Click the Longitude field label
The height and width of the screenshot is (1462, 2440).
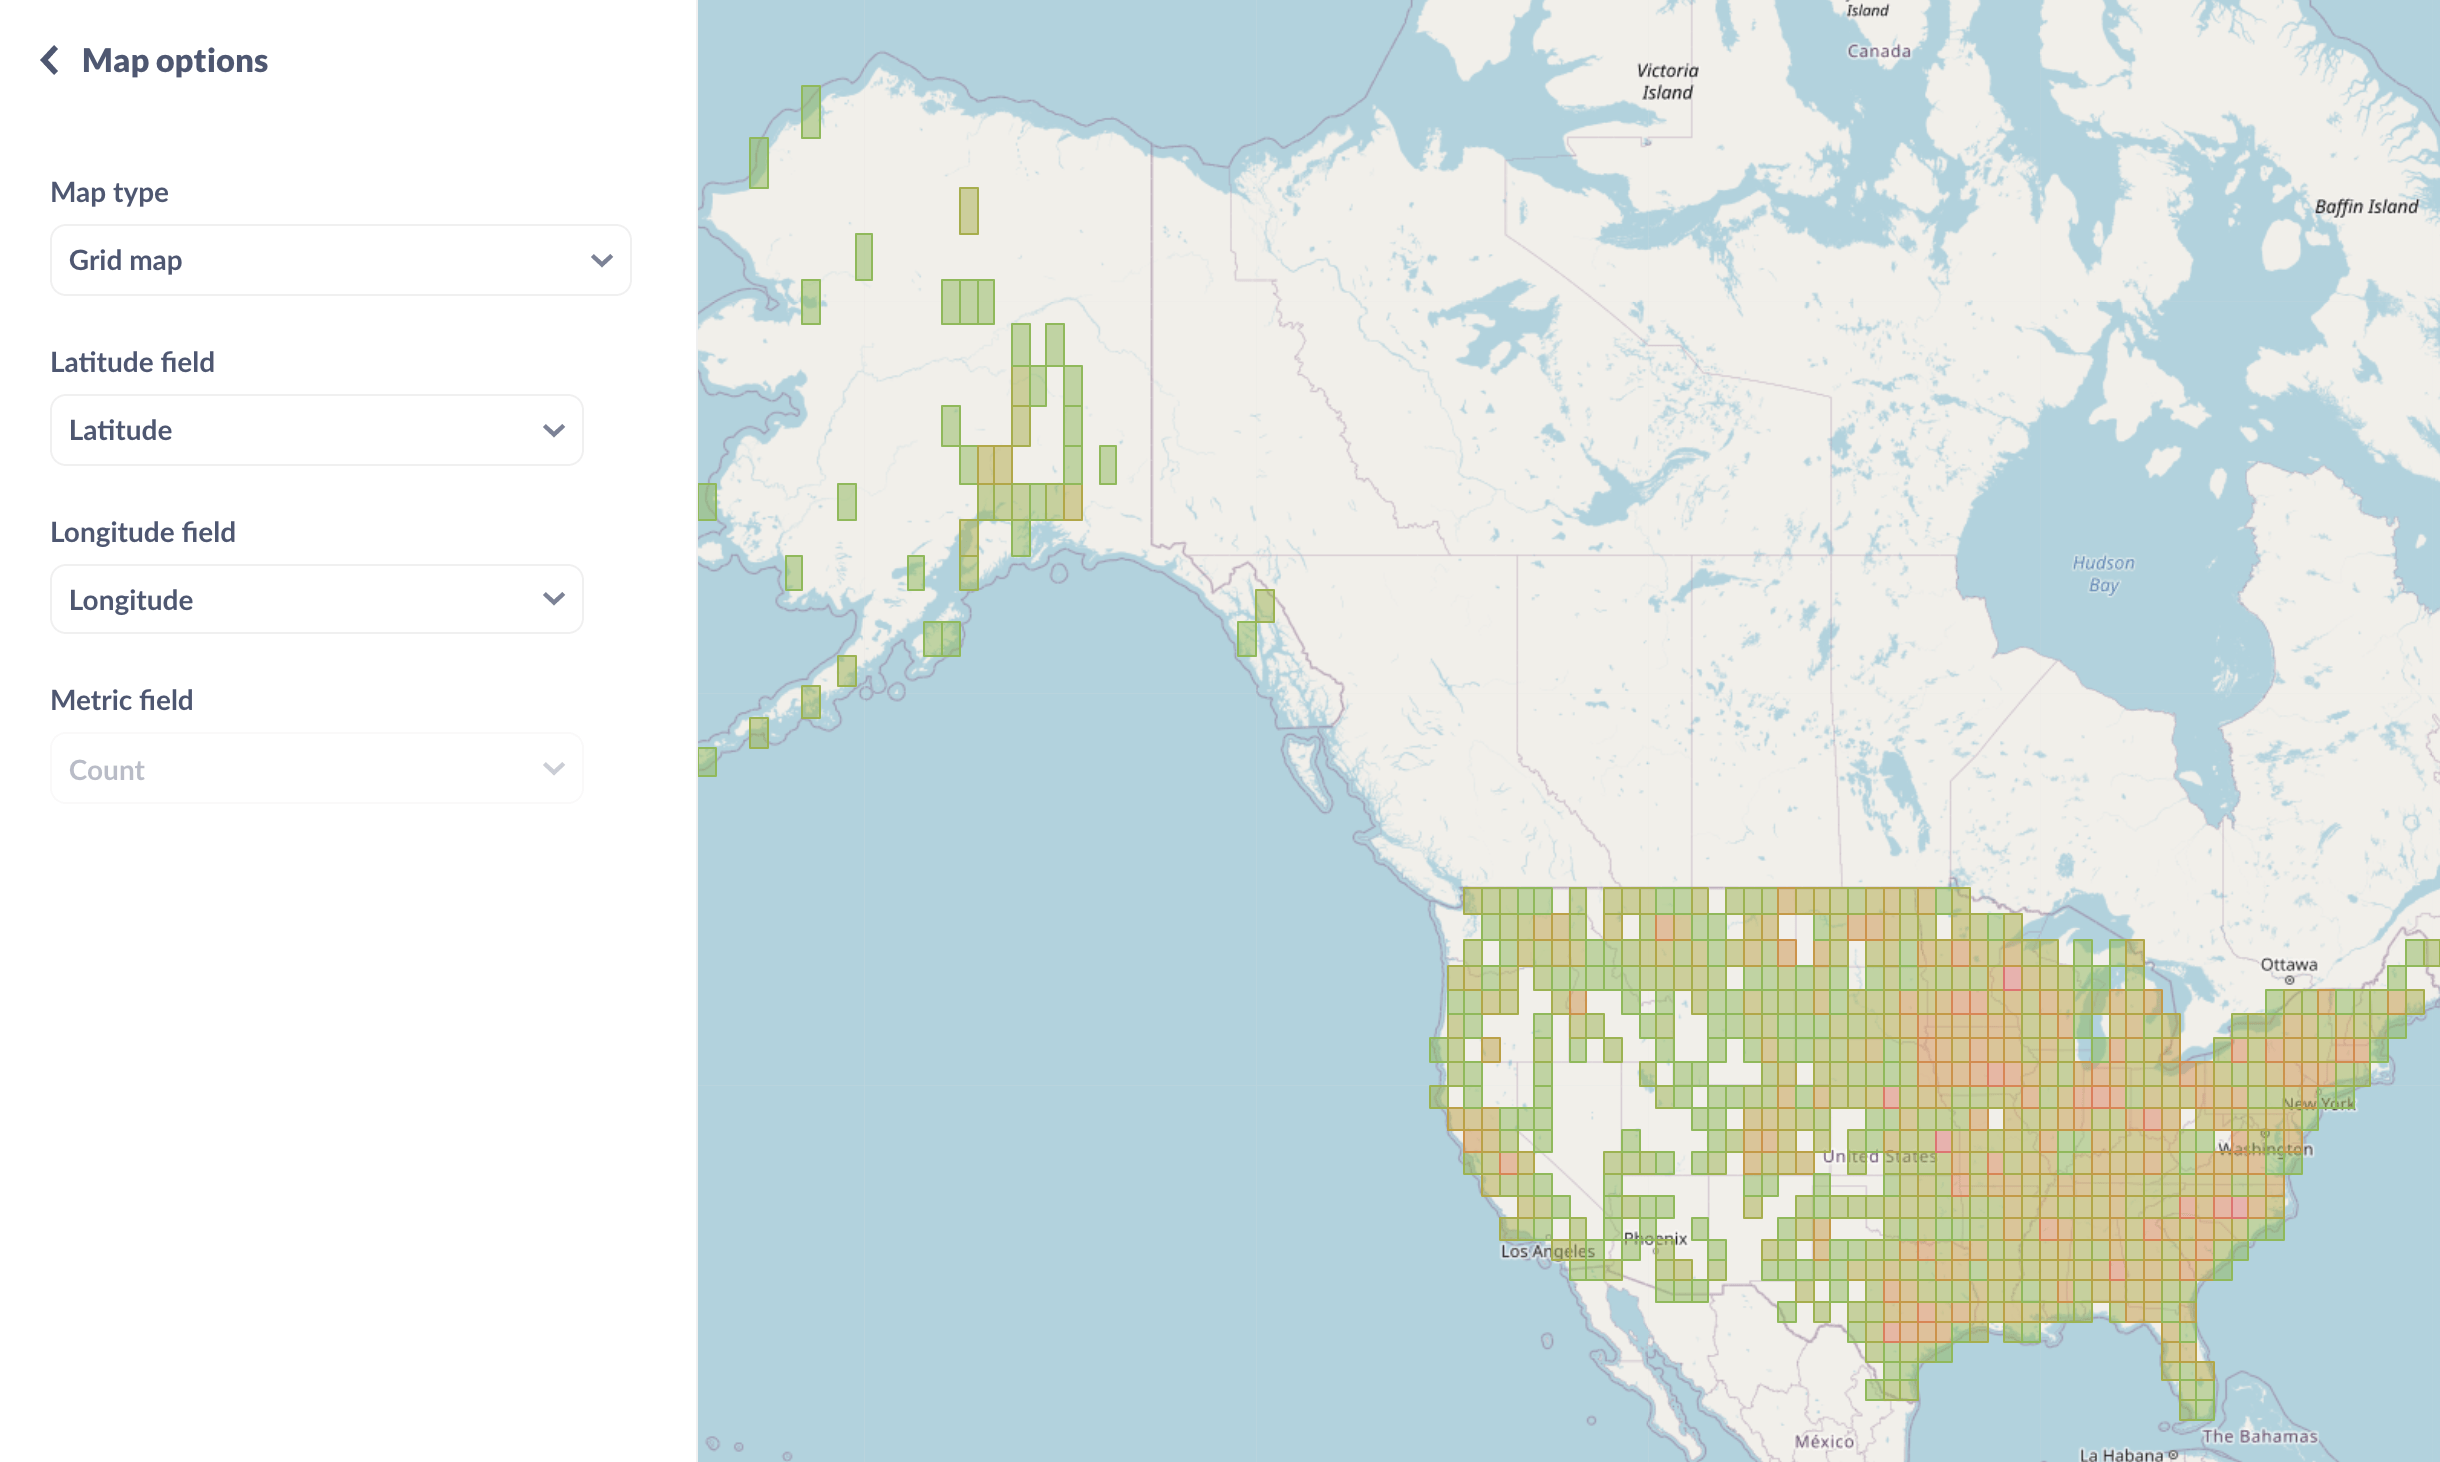[x=143, y=531]
